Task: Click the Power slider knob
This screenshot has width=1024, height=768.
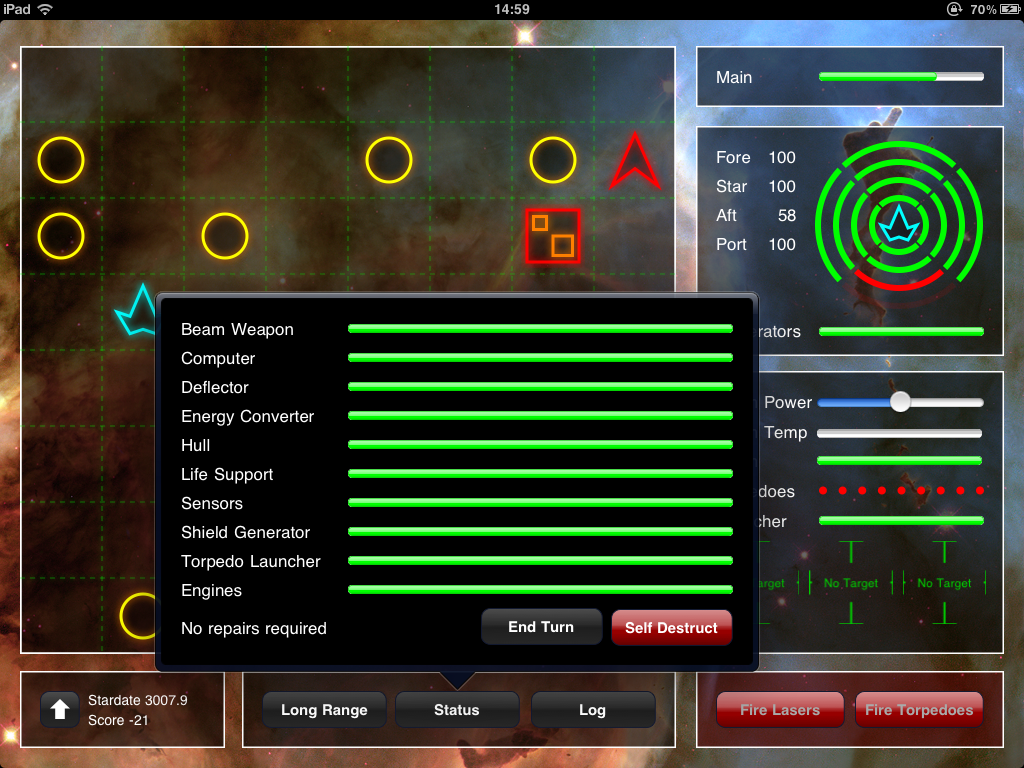Action: coord(900,402)
